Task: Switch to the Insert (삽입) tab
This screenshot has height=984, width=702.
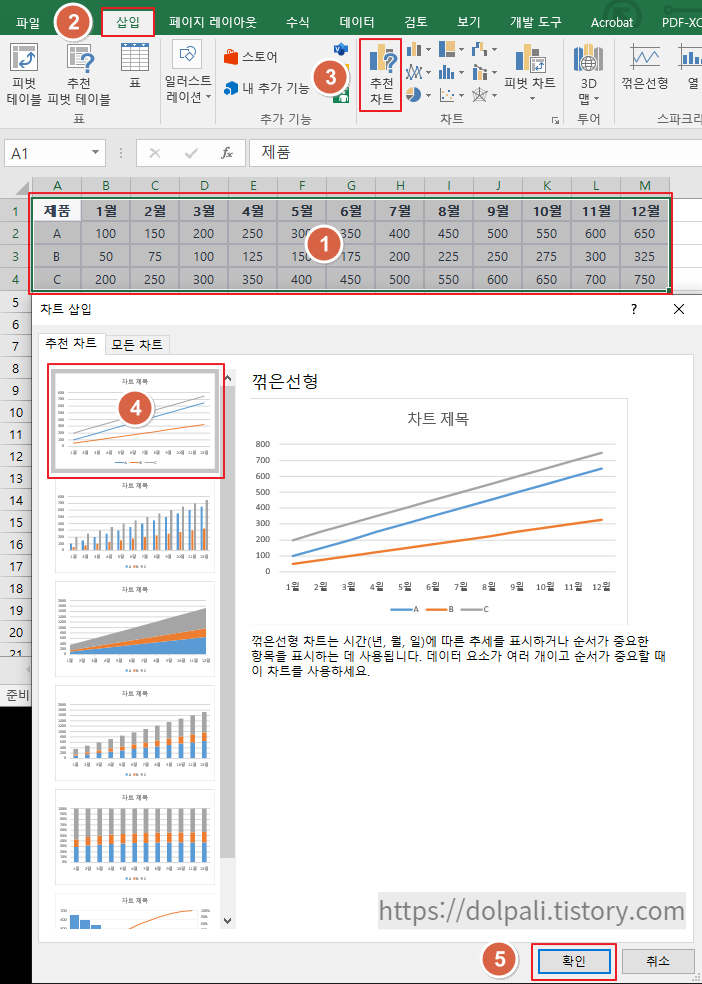Action: (x=128, y=23)
